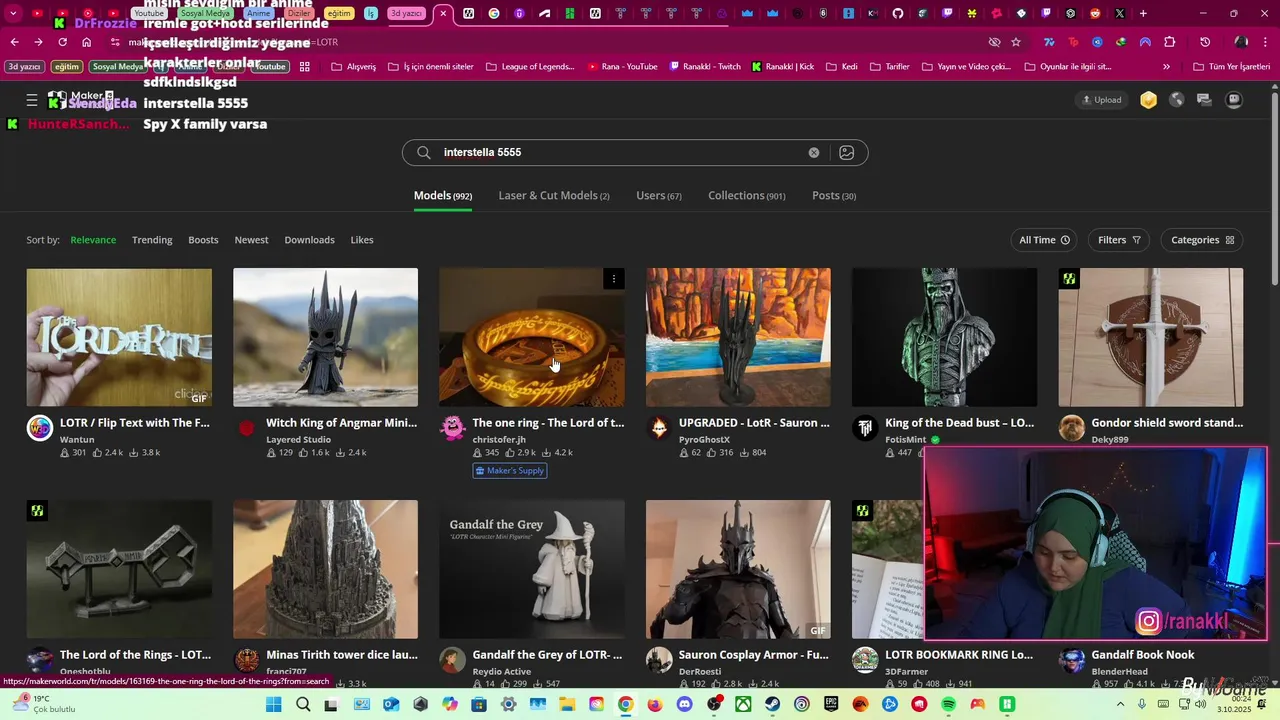Open the user profile avatar icon
This screenshot has width=1280, height=720.
pyautogui.click(x=1235, y=100)
